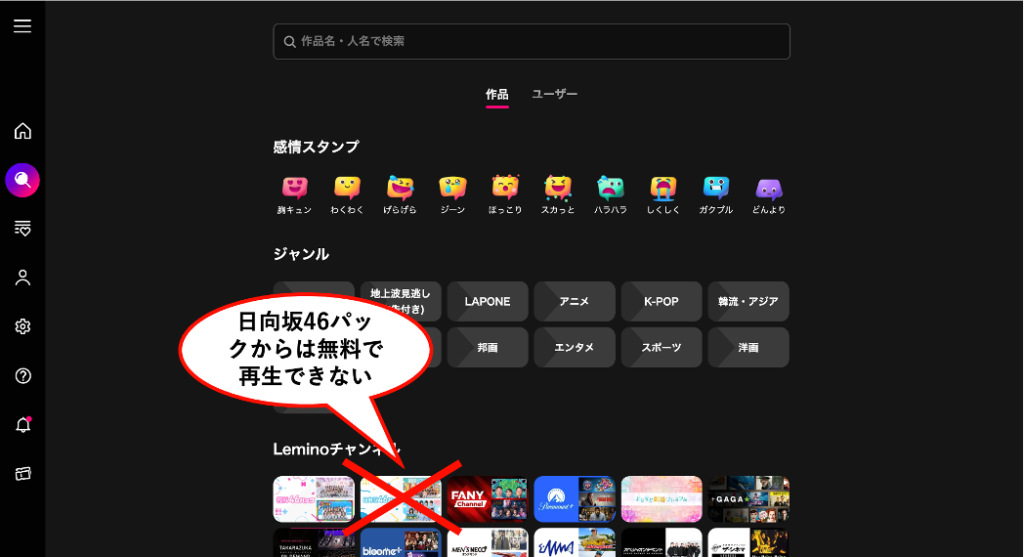
Task: Open the K-POP genre
Action: click(661, 301)
